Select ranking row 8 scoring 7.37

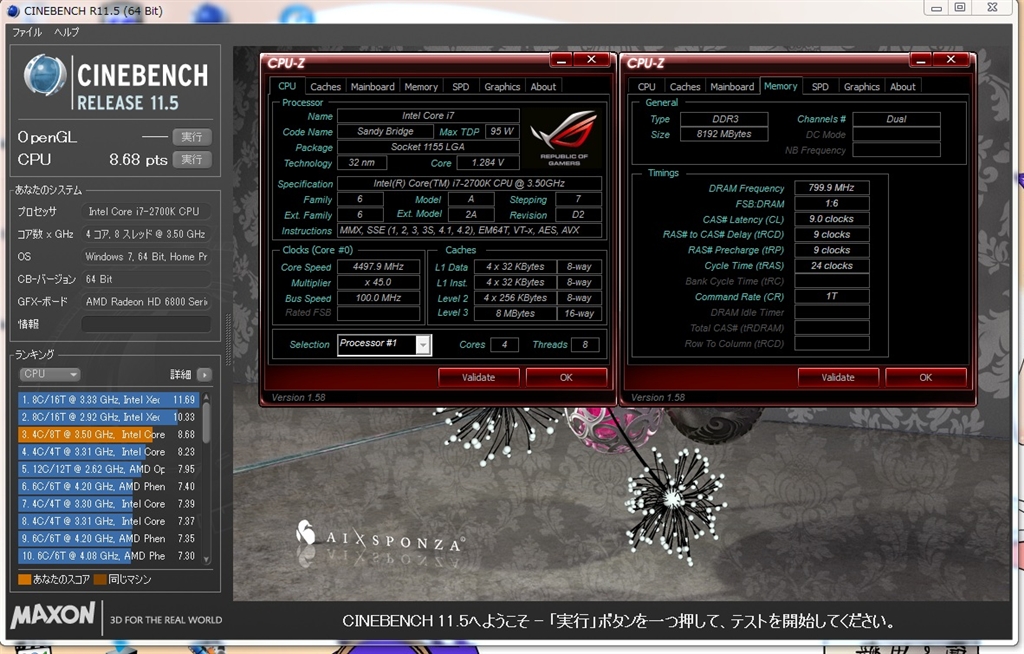click(108, 521)
